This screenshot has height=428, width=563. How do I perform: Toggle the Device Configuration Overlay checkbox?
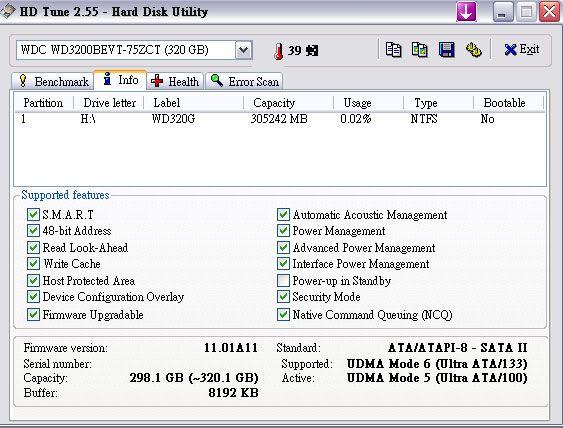tap(33, 297)
